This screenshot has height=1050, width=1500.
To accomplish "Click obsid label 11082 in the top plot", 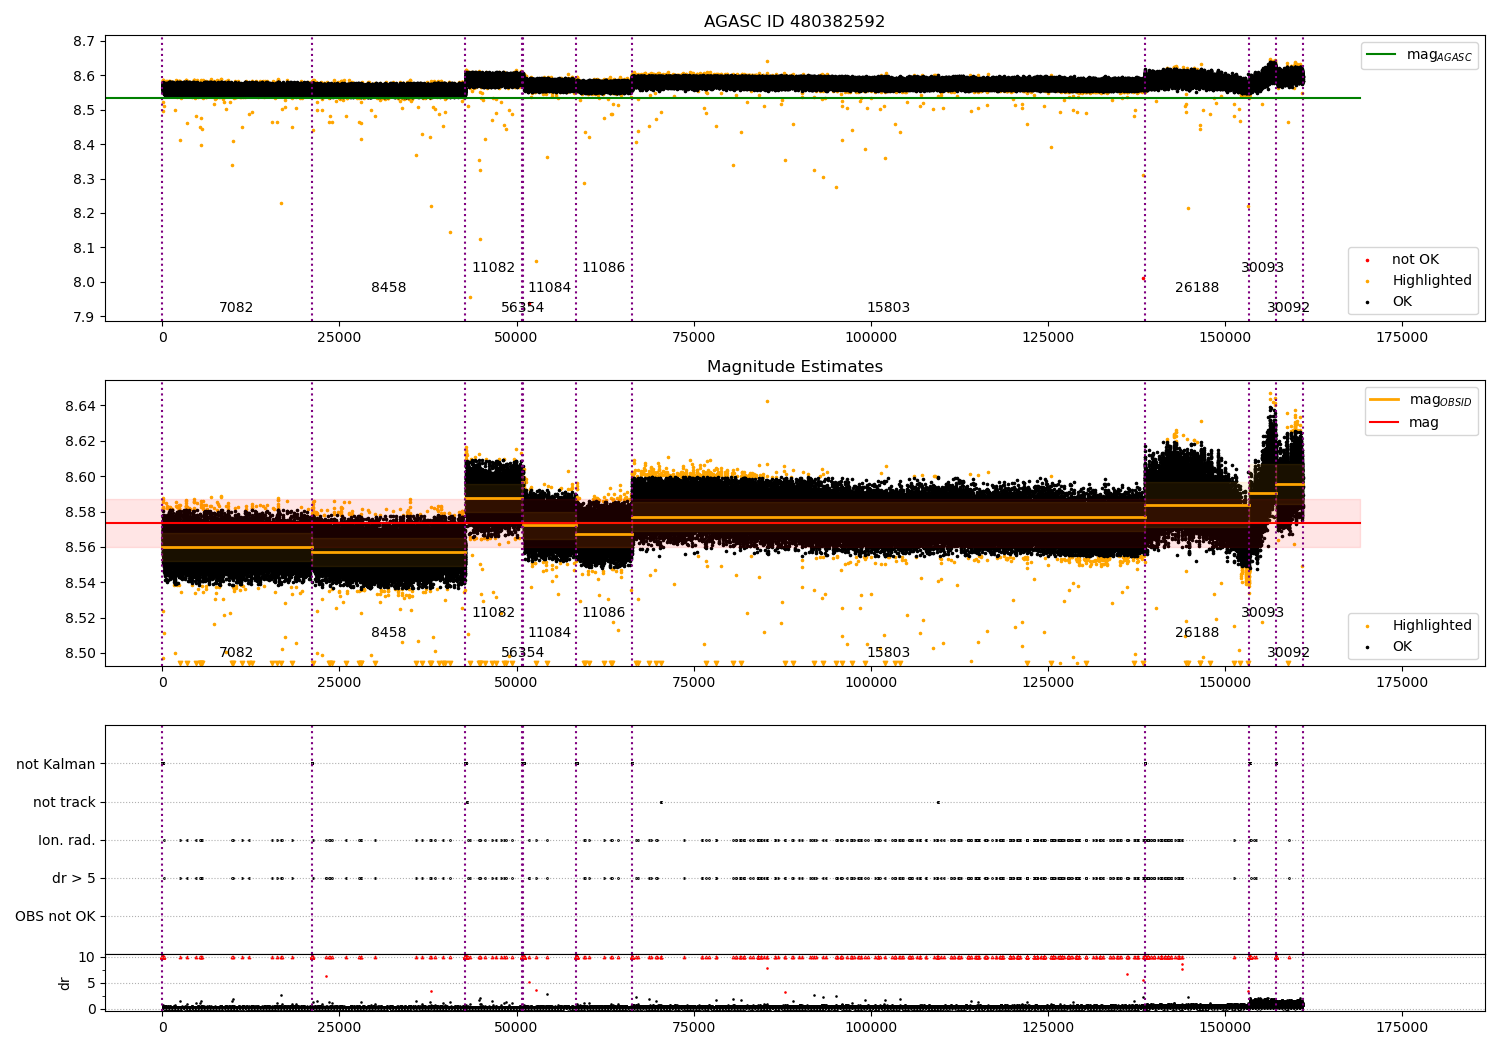I will coord(493,268).
